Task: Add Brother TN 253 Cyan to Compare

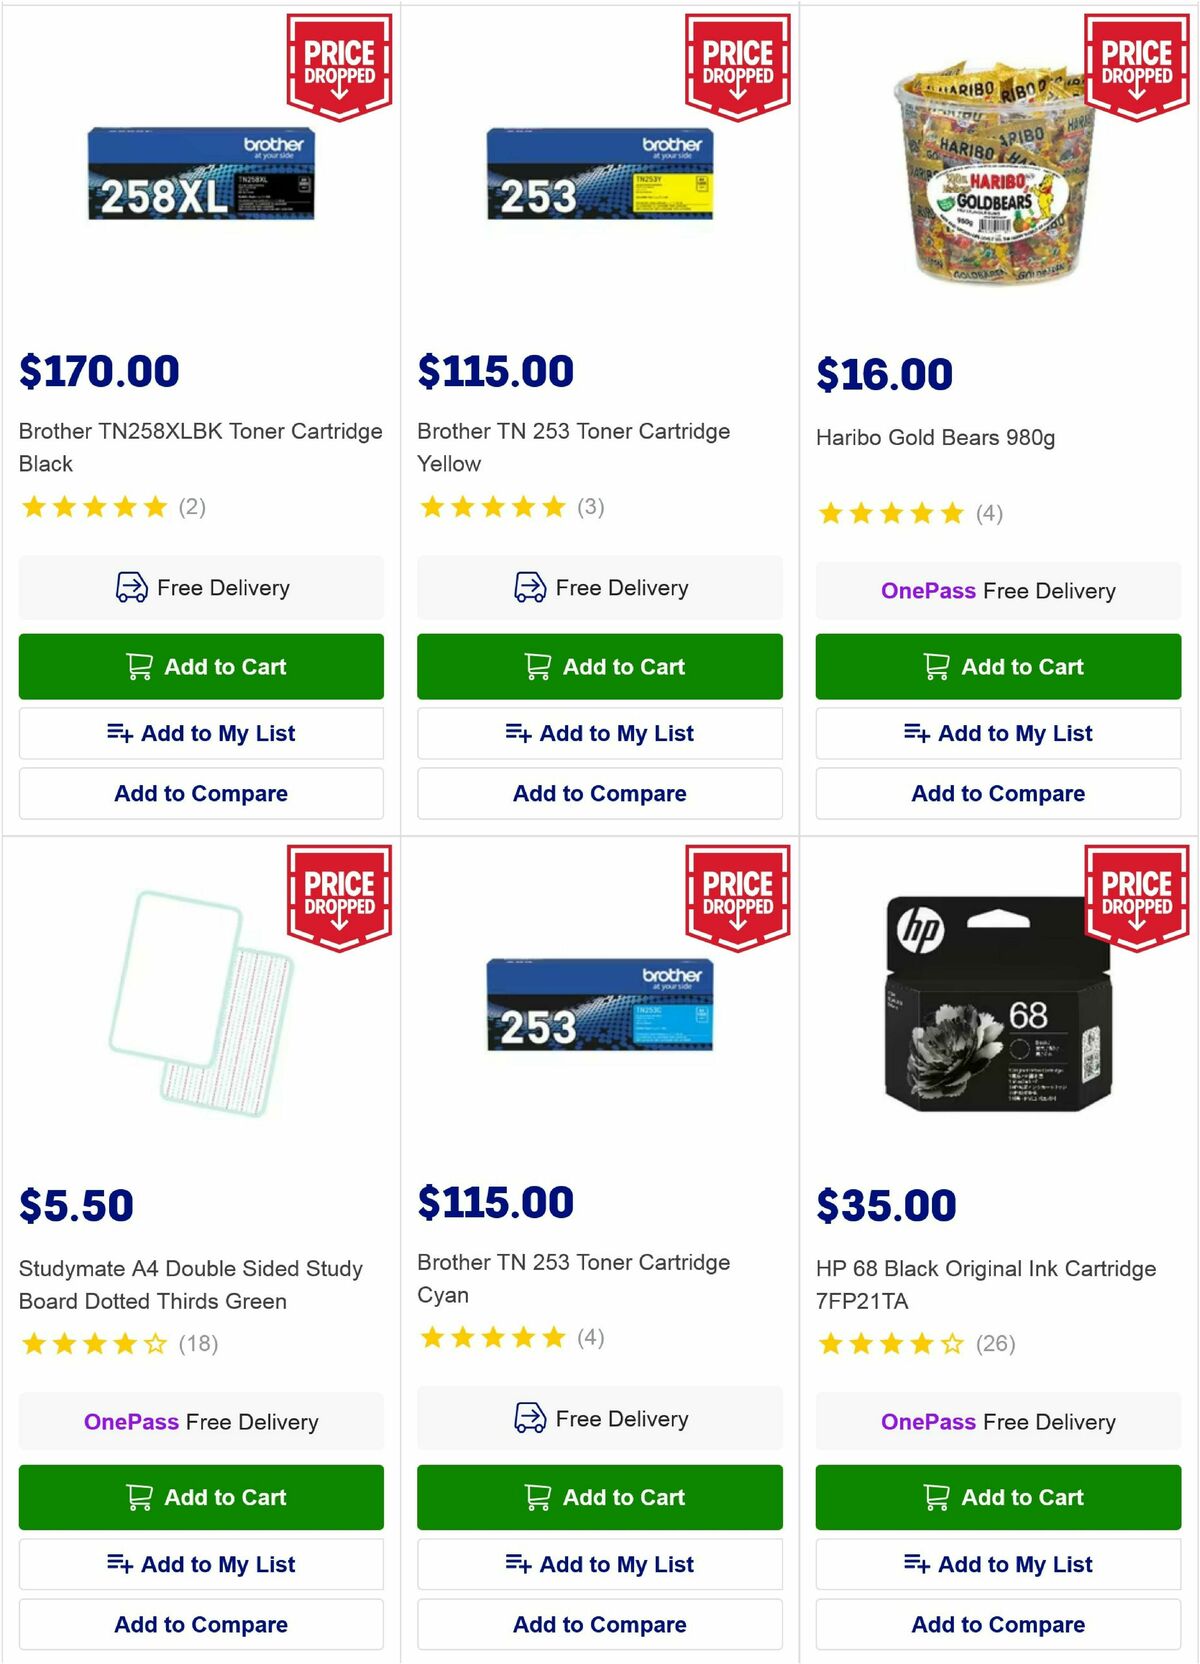Action: click(x=599, y=1624)
